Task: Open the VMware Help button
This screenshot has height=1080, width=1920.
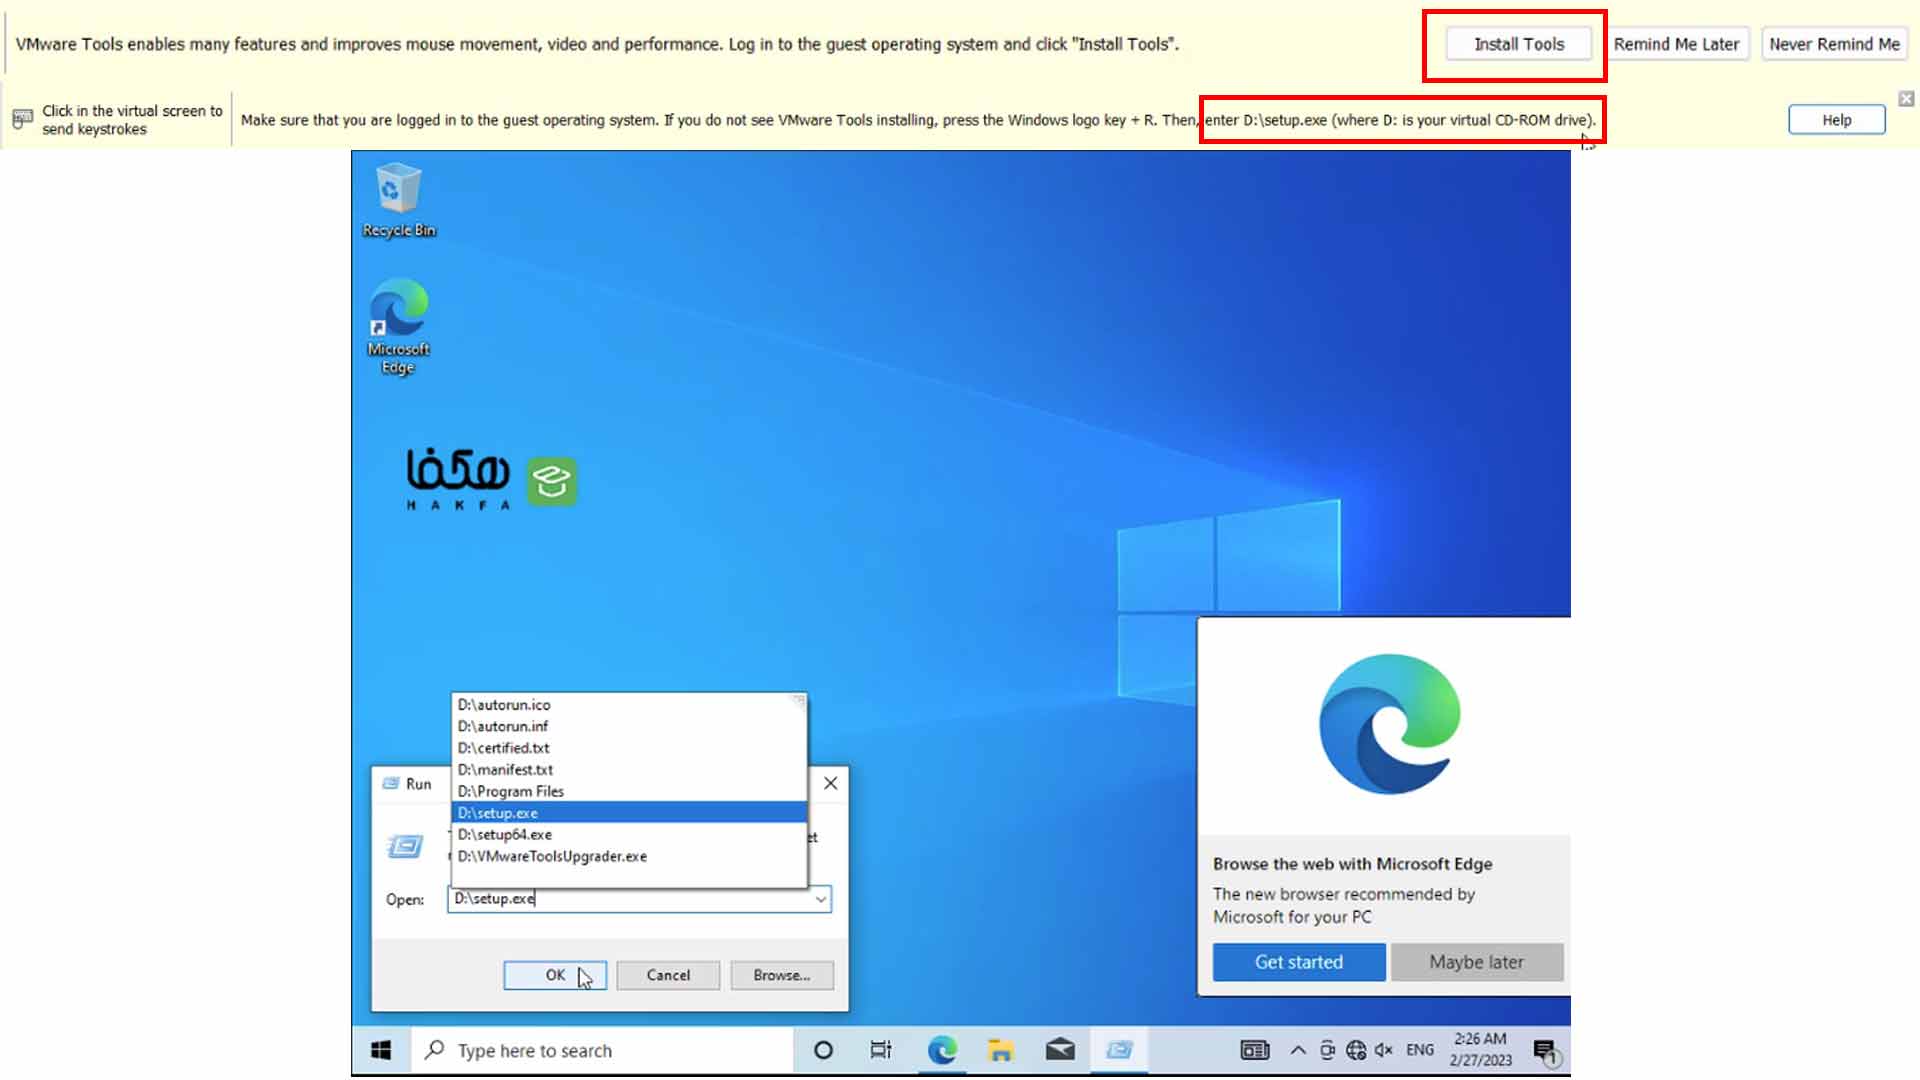Action: coord(1836,120)
